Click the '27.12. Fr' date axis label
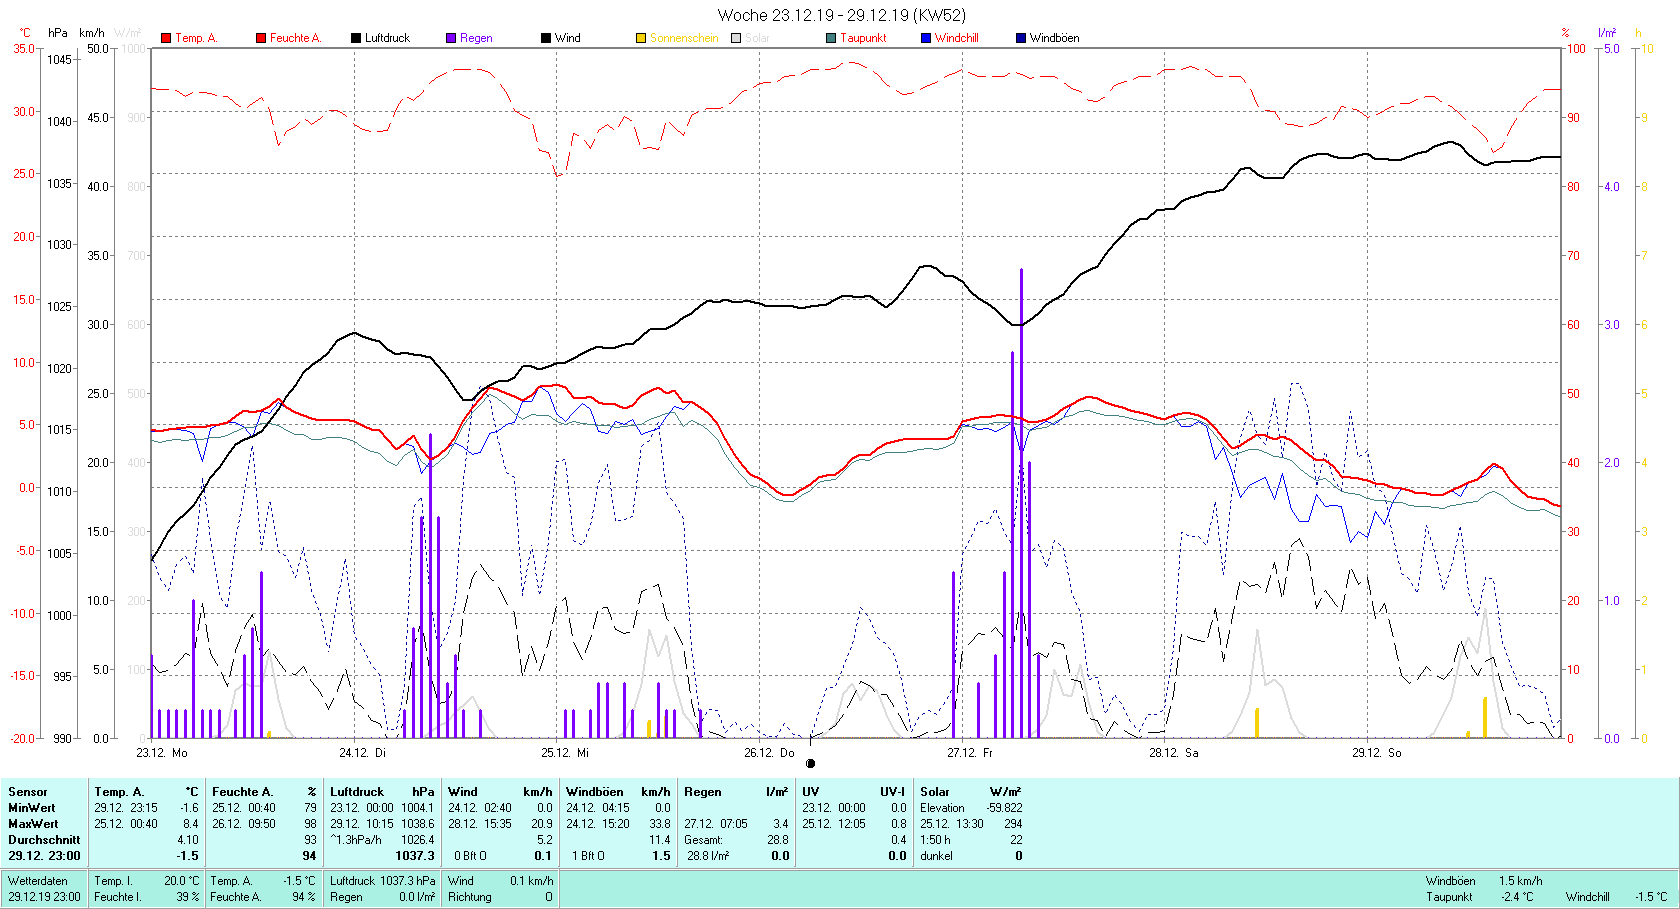 [970, 753]
